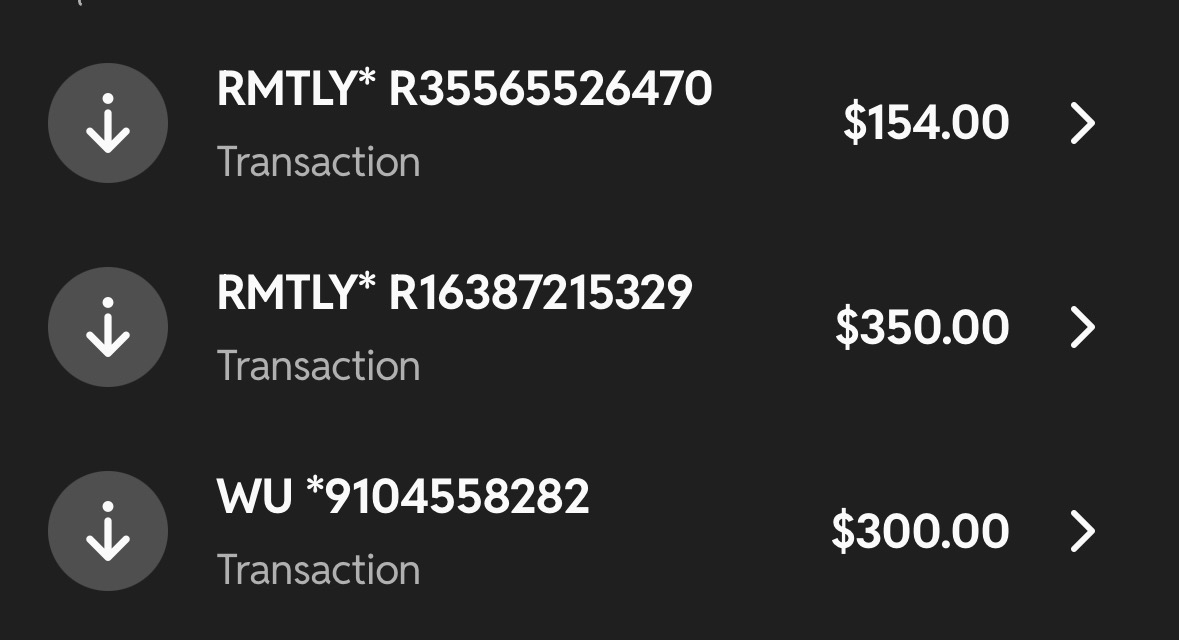This screenshot has height=640, width=1179.
Task: Expand the $350.00 transaction chevron
Action: (1083, 327)
